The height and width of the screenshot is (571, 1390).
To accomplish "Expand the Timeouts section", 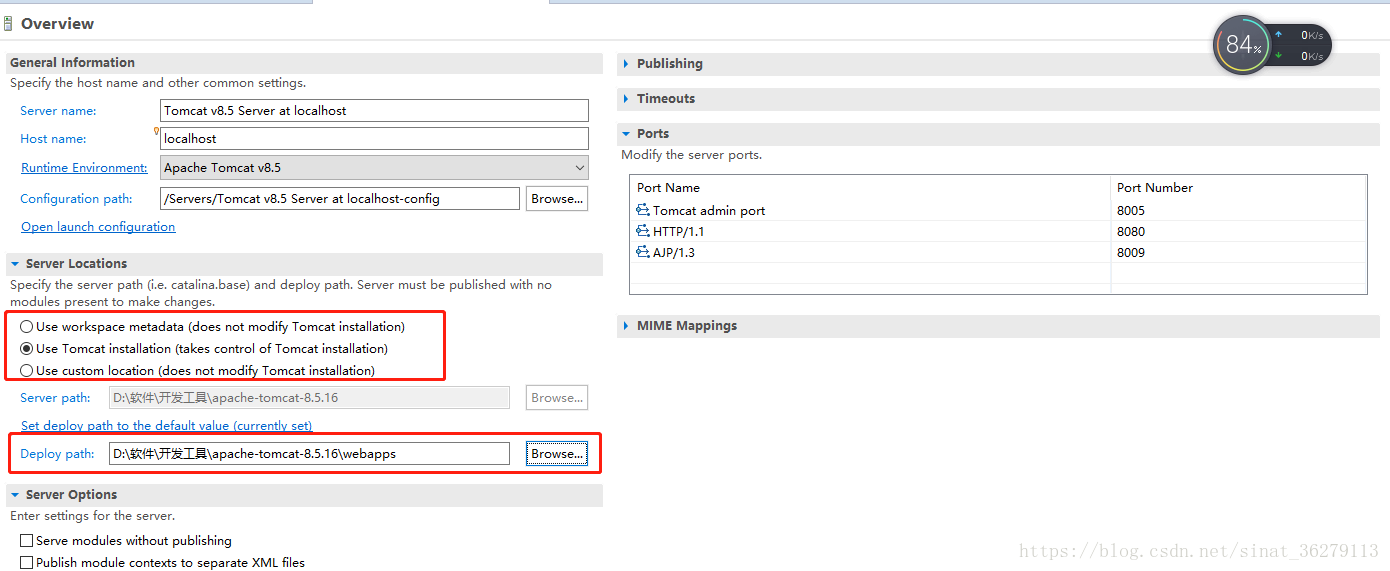I will click(x=626, y=99).
